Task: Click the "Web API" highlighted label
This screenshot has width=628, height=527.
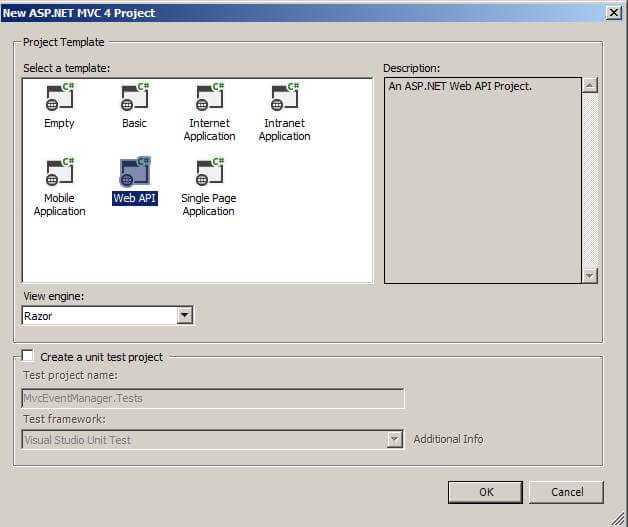Action: (135, 198)
